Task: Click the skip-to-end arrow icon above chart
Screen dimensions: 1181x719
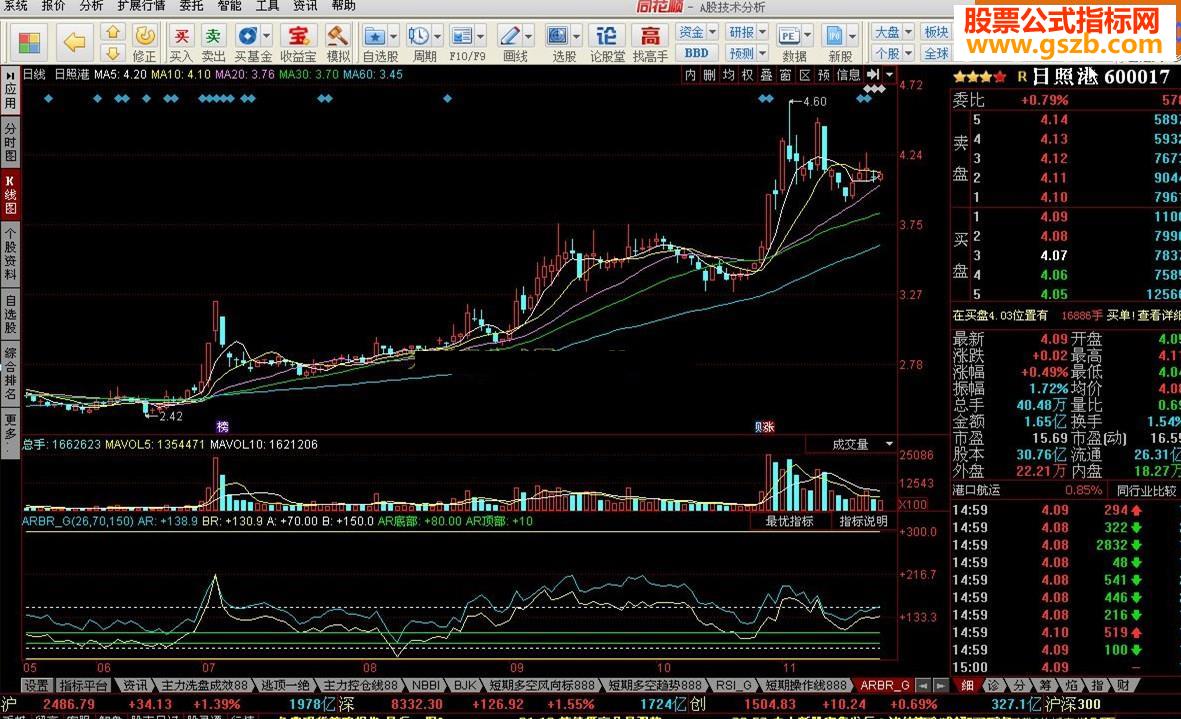Action: pos(873,75)
